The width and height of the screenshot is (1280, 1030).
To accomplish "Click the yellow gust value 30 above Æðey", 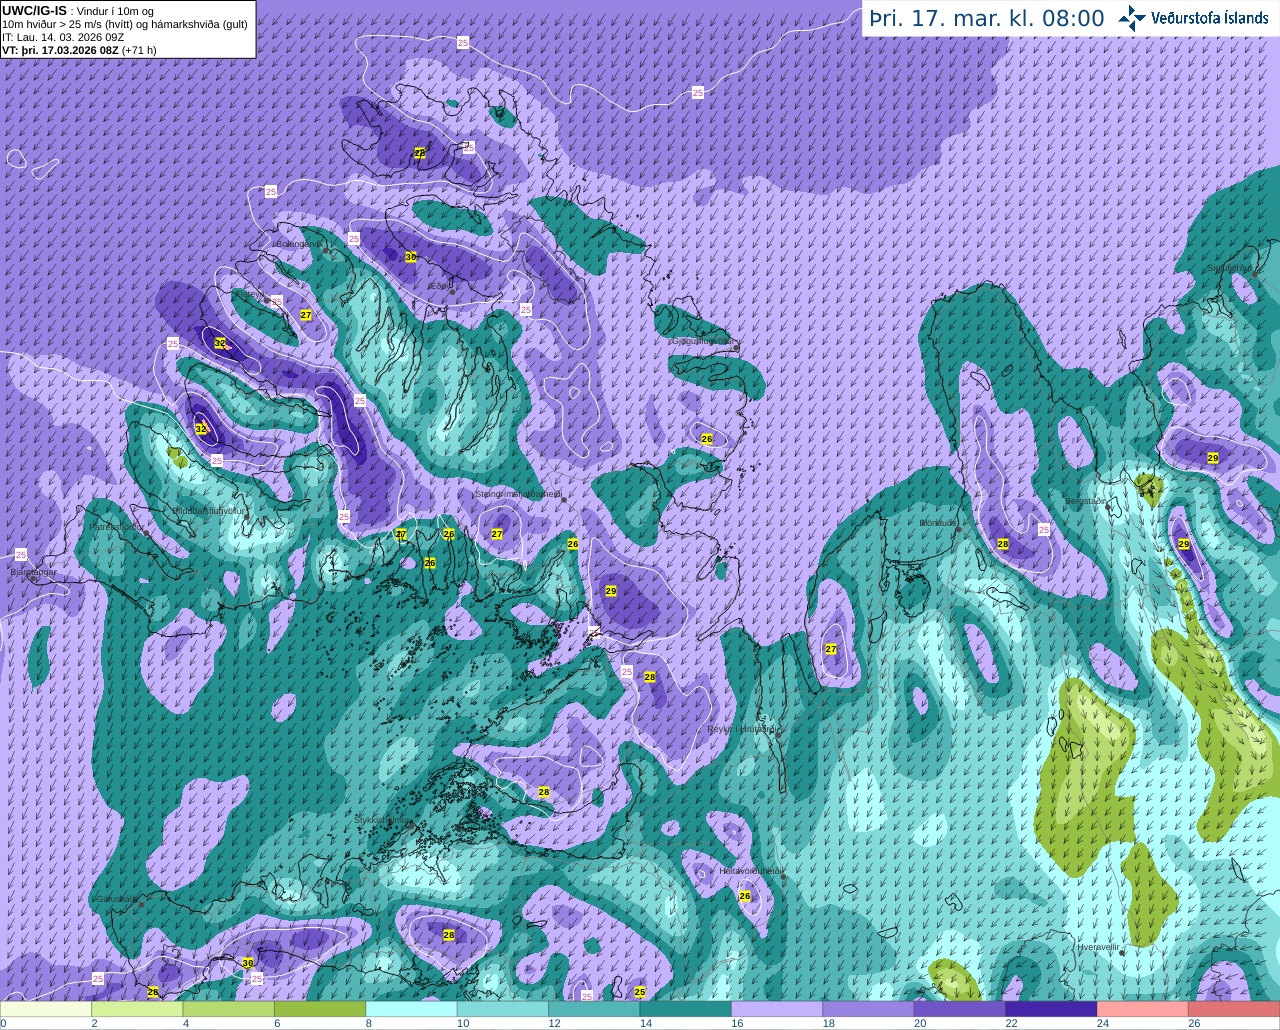I will pyautogui.click(x=411, y=257).
